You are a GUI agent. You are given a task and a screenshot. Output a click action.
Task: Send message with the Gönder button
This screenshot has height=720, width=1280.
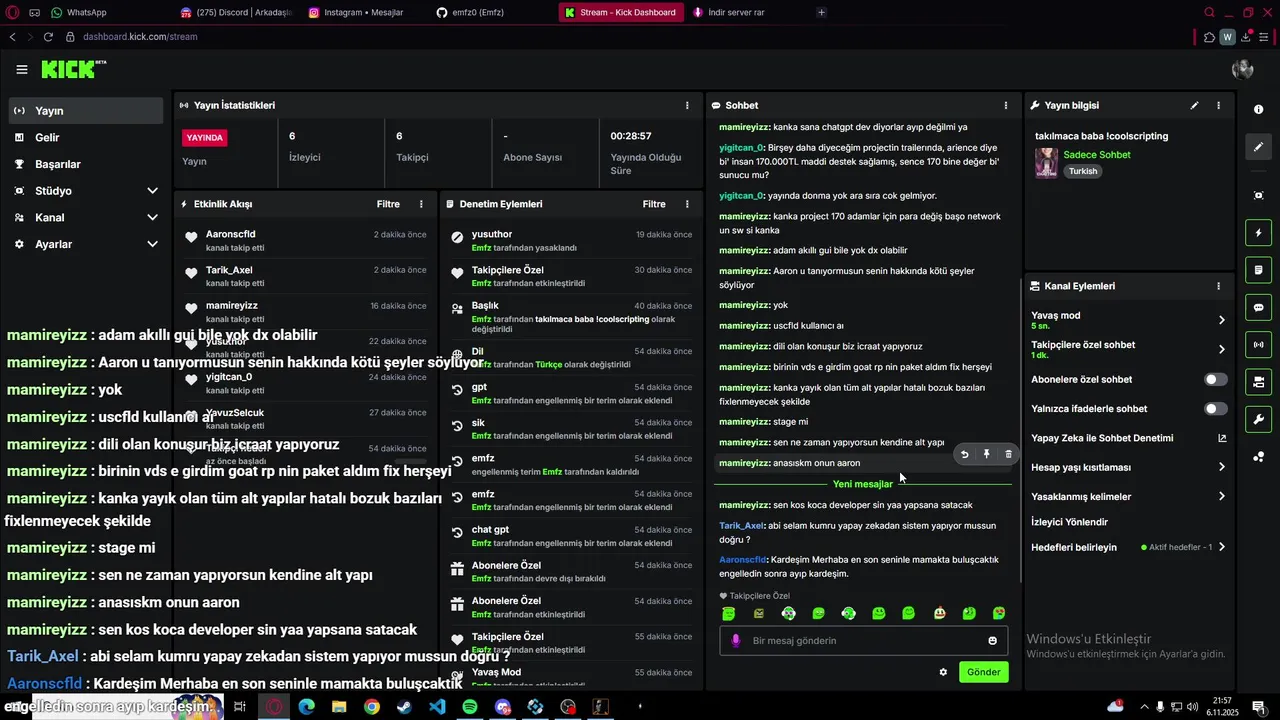coord(983,672)
